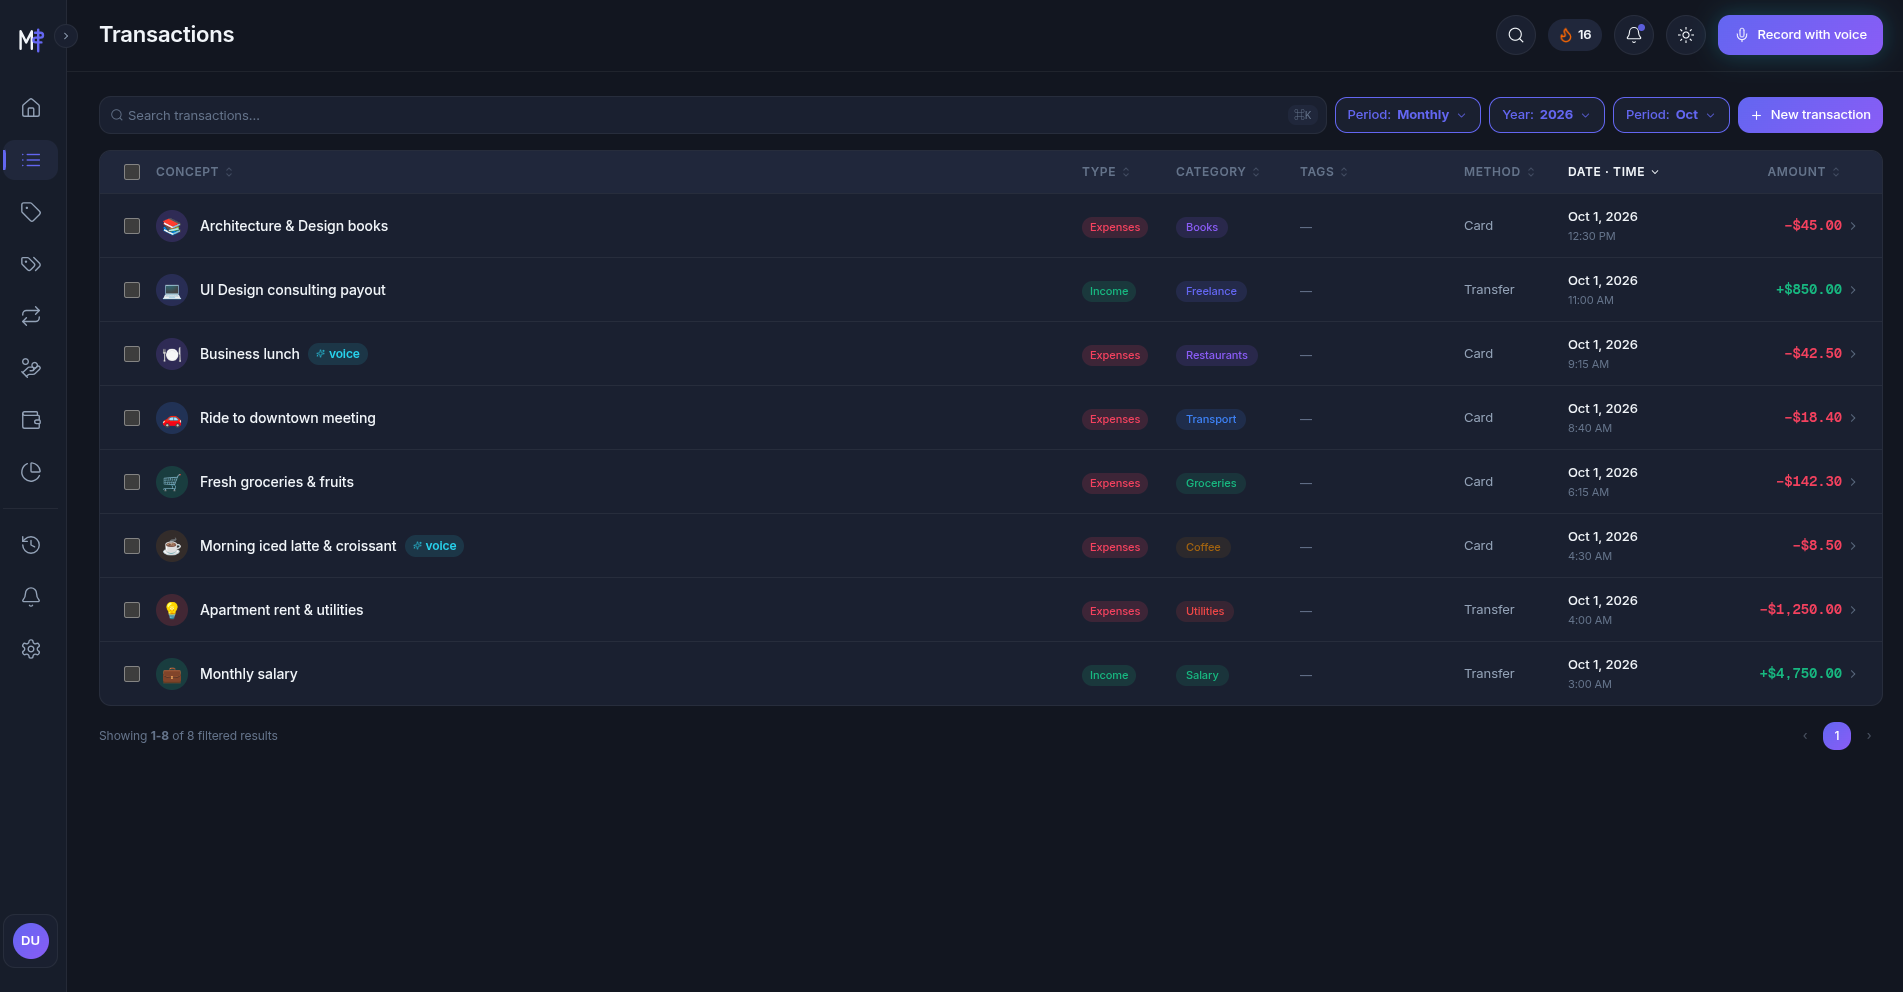Open the recurring arrows icon in sidebar
Screen dimensions: 1903x992
click(31, 316)
